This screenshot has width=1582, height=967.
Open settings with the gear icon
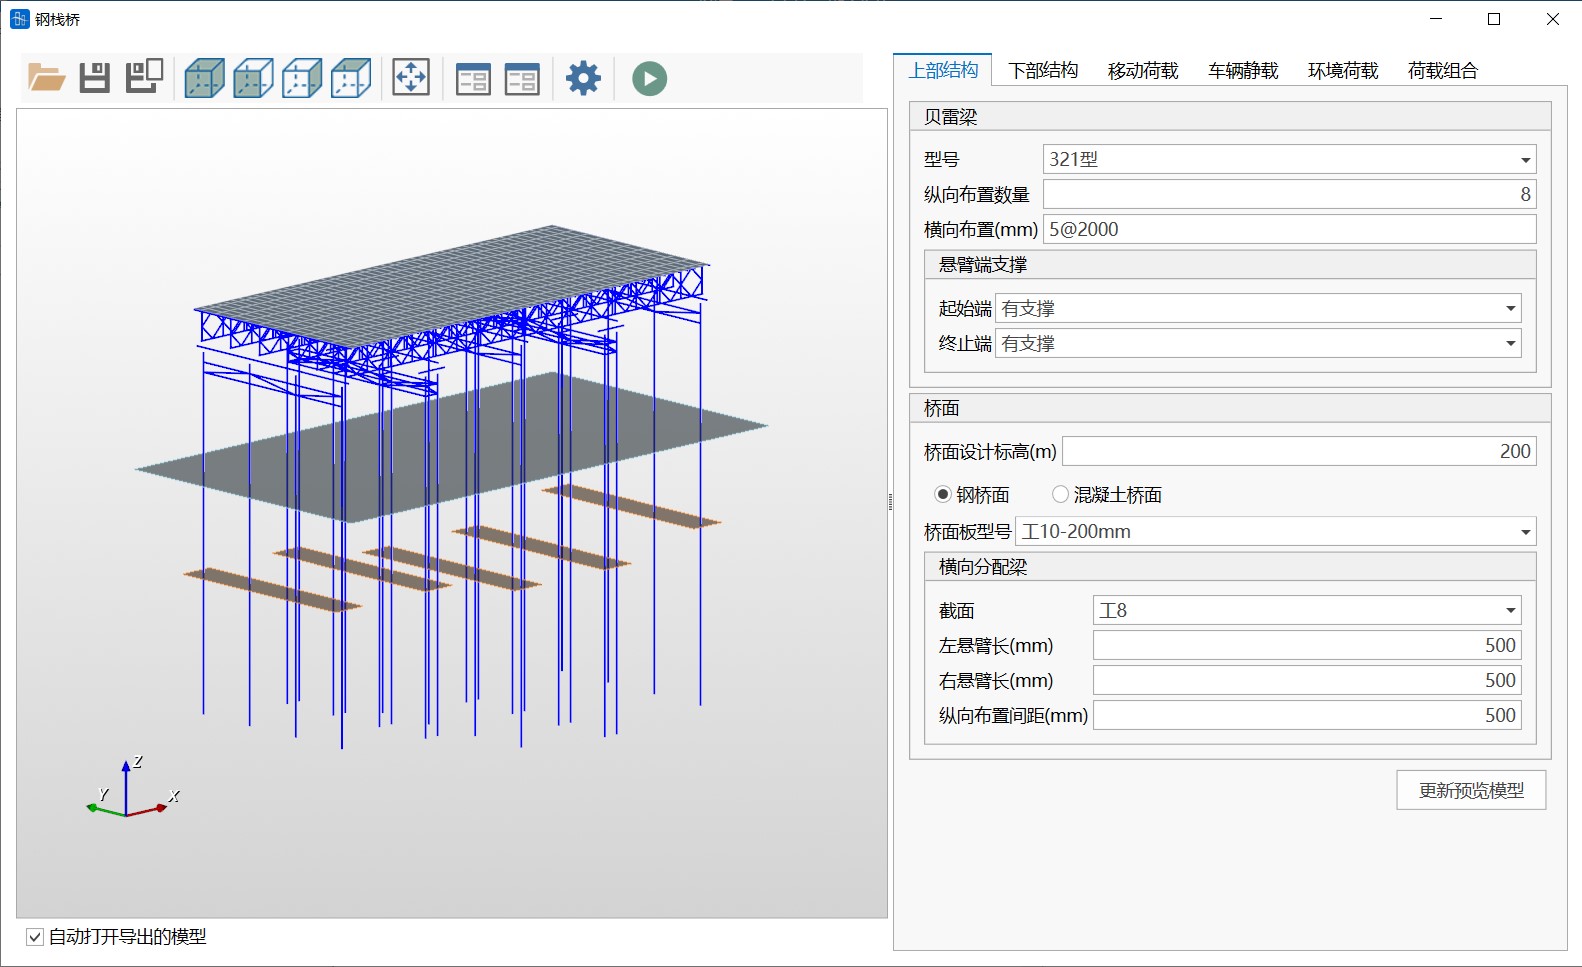click(x=584, y=78)
